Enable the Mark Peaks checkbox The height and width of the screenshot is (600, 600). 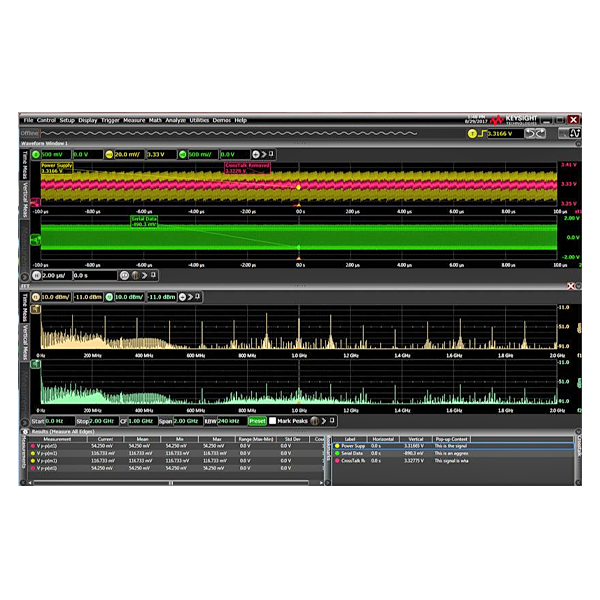(272, 421)
